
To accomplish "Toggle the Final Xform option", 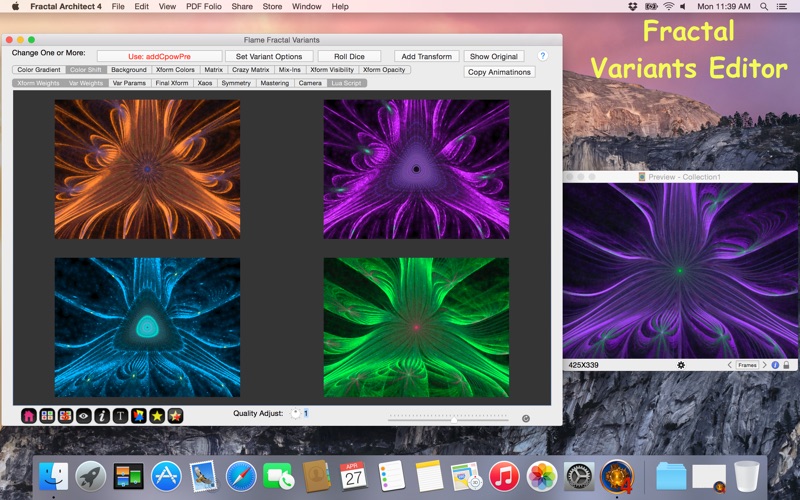I will (172, 83).
